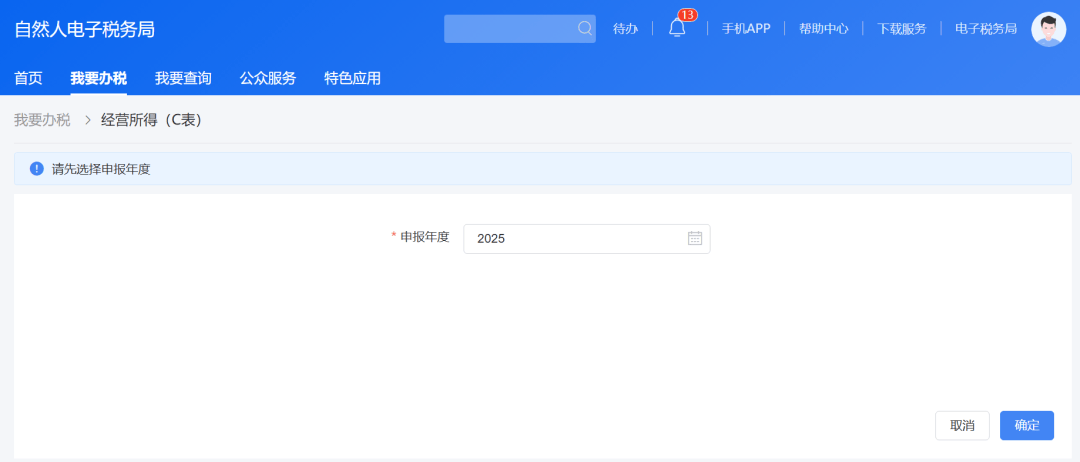This screenshot has height=462, width=1080.
Task: Click the red 13 notification badge
Action: coord(687,15)
